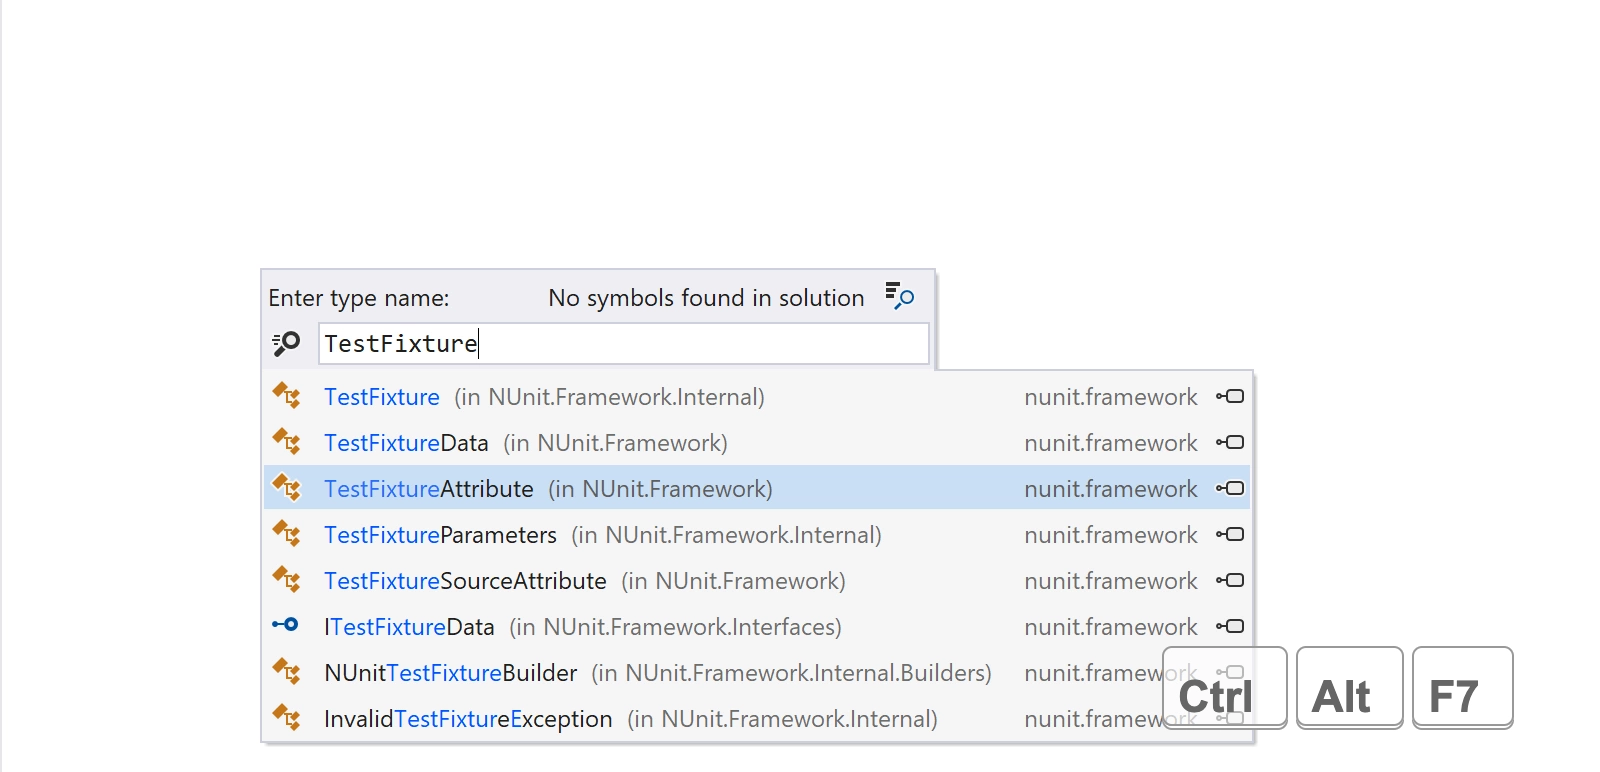The height and width of the screenshot is (772, 1600).
Task: Click the class icon beside TestFixtureSourceAttribute
Action: click(x=287, y=580)
